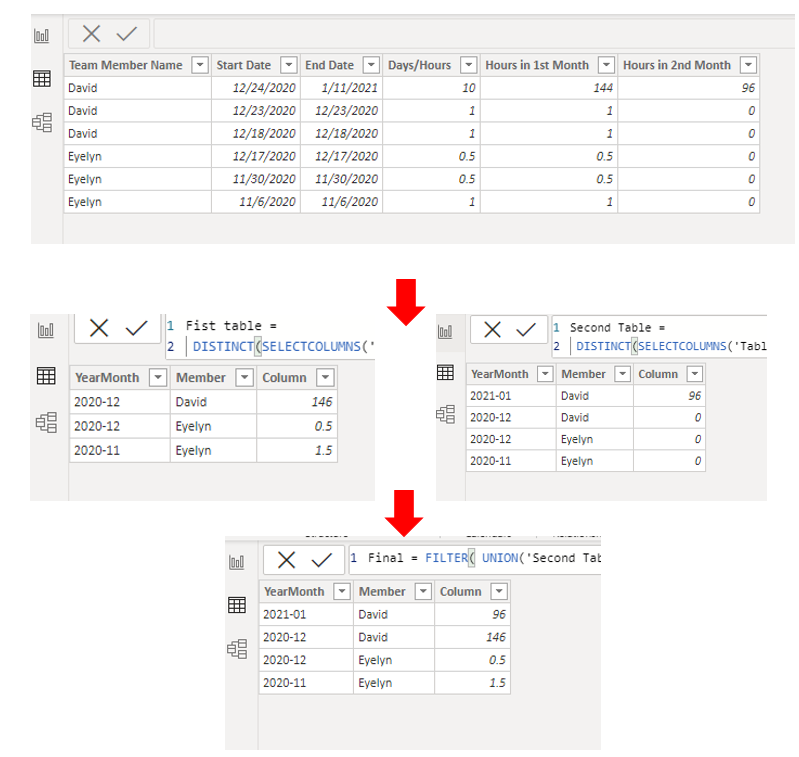Select value 96 in Second Table Column

[669, 396]
